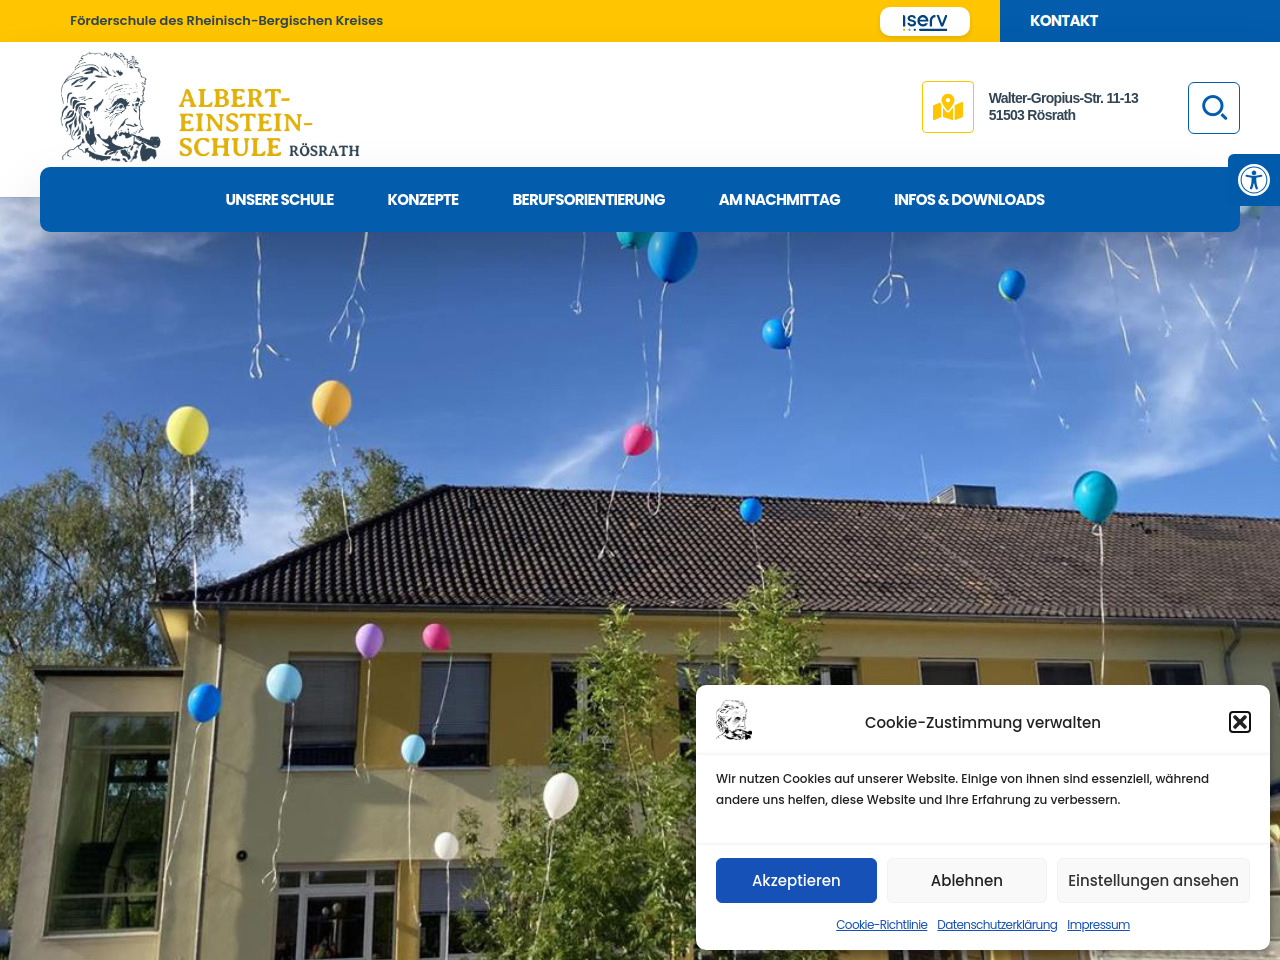Open the search magnifier icon
1280x960 pixels.
(1214, 108)
